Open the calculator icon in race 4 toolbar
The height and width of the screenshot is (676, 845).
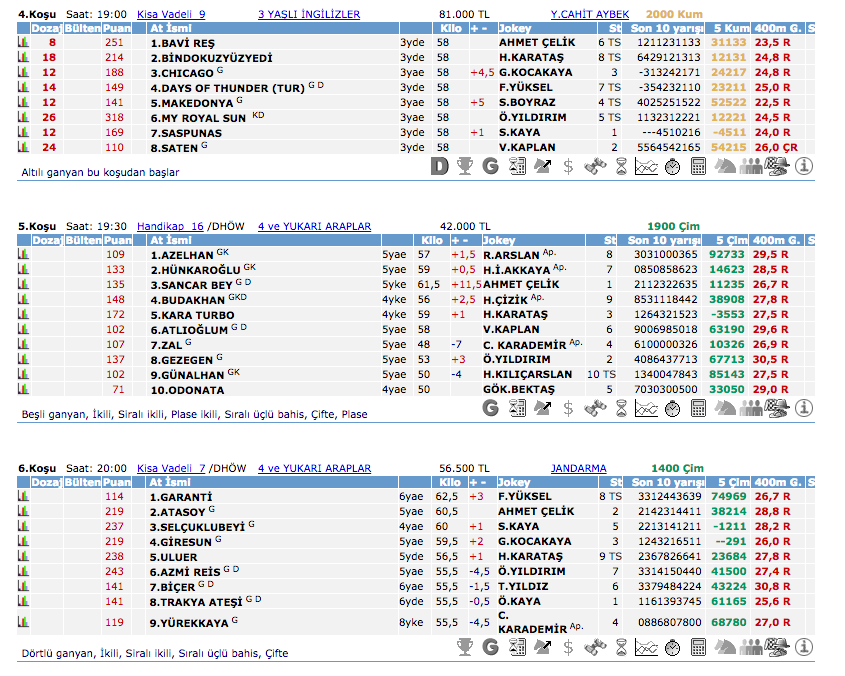[x=698, y=166]
